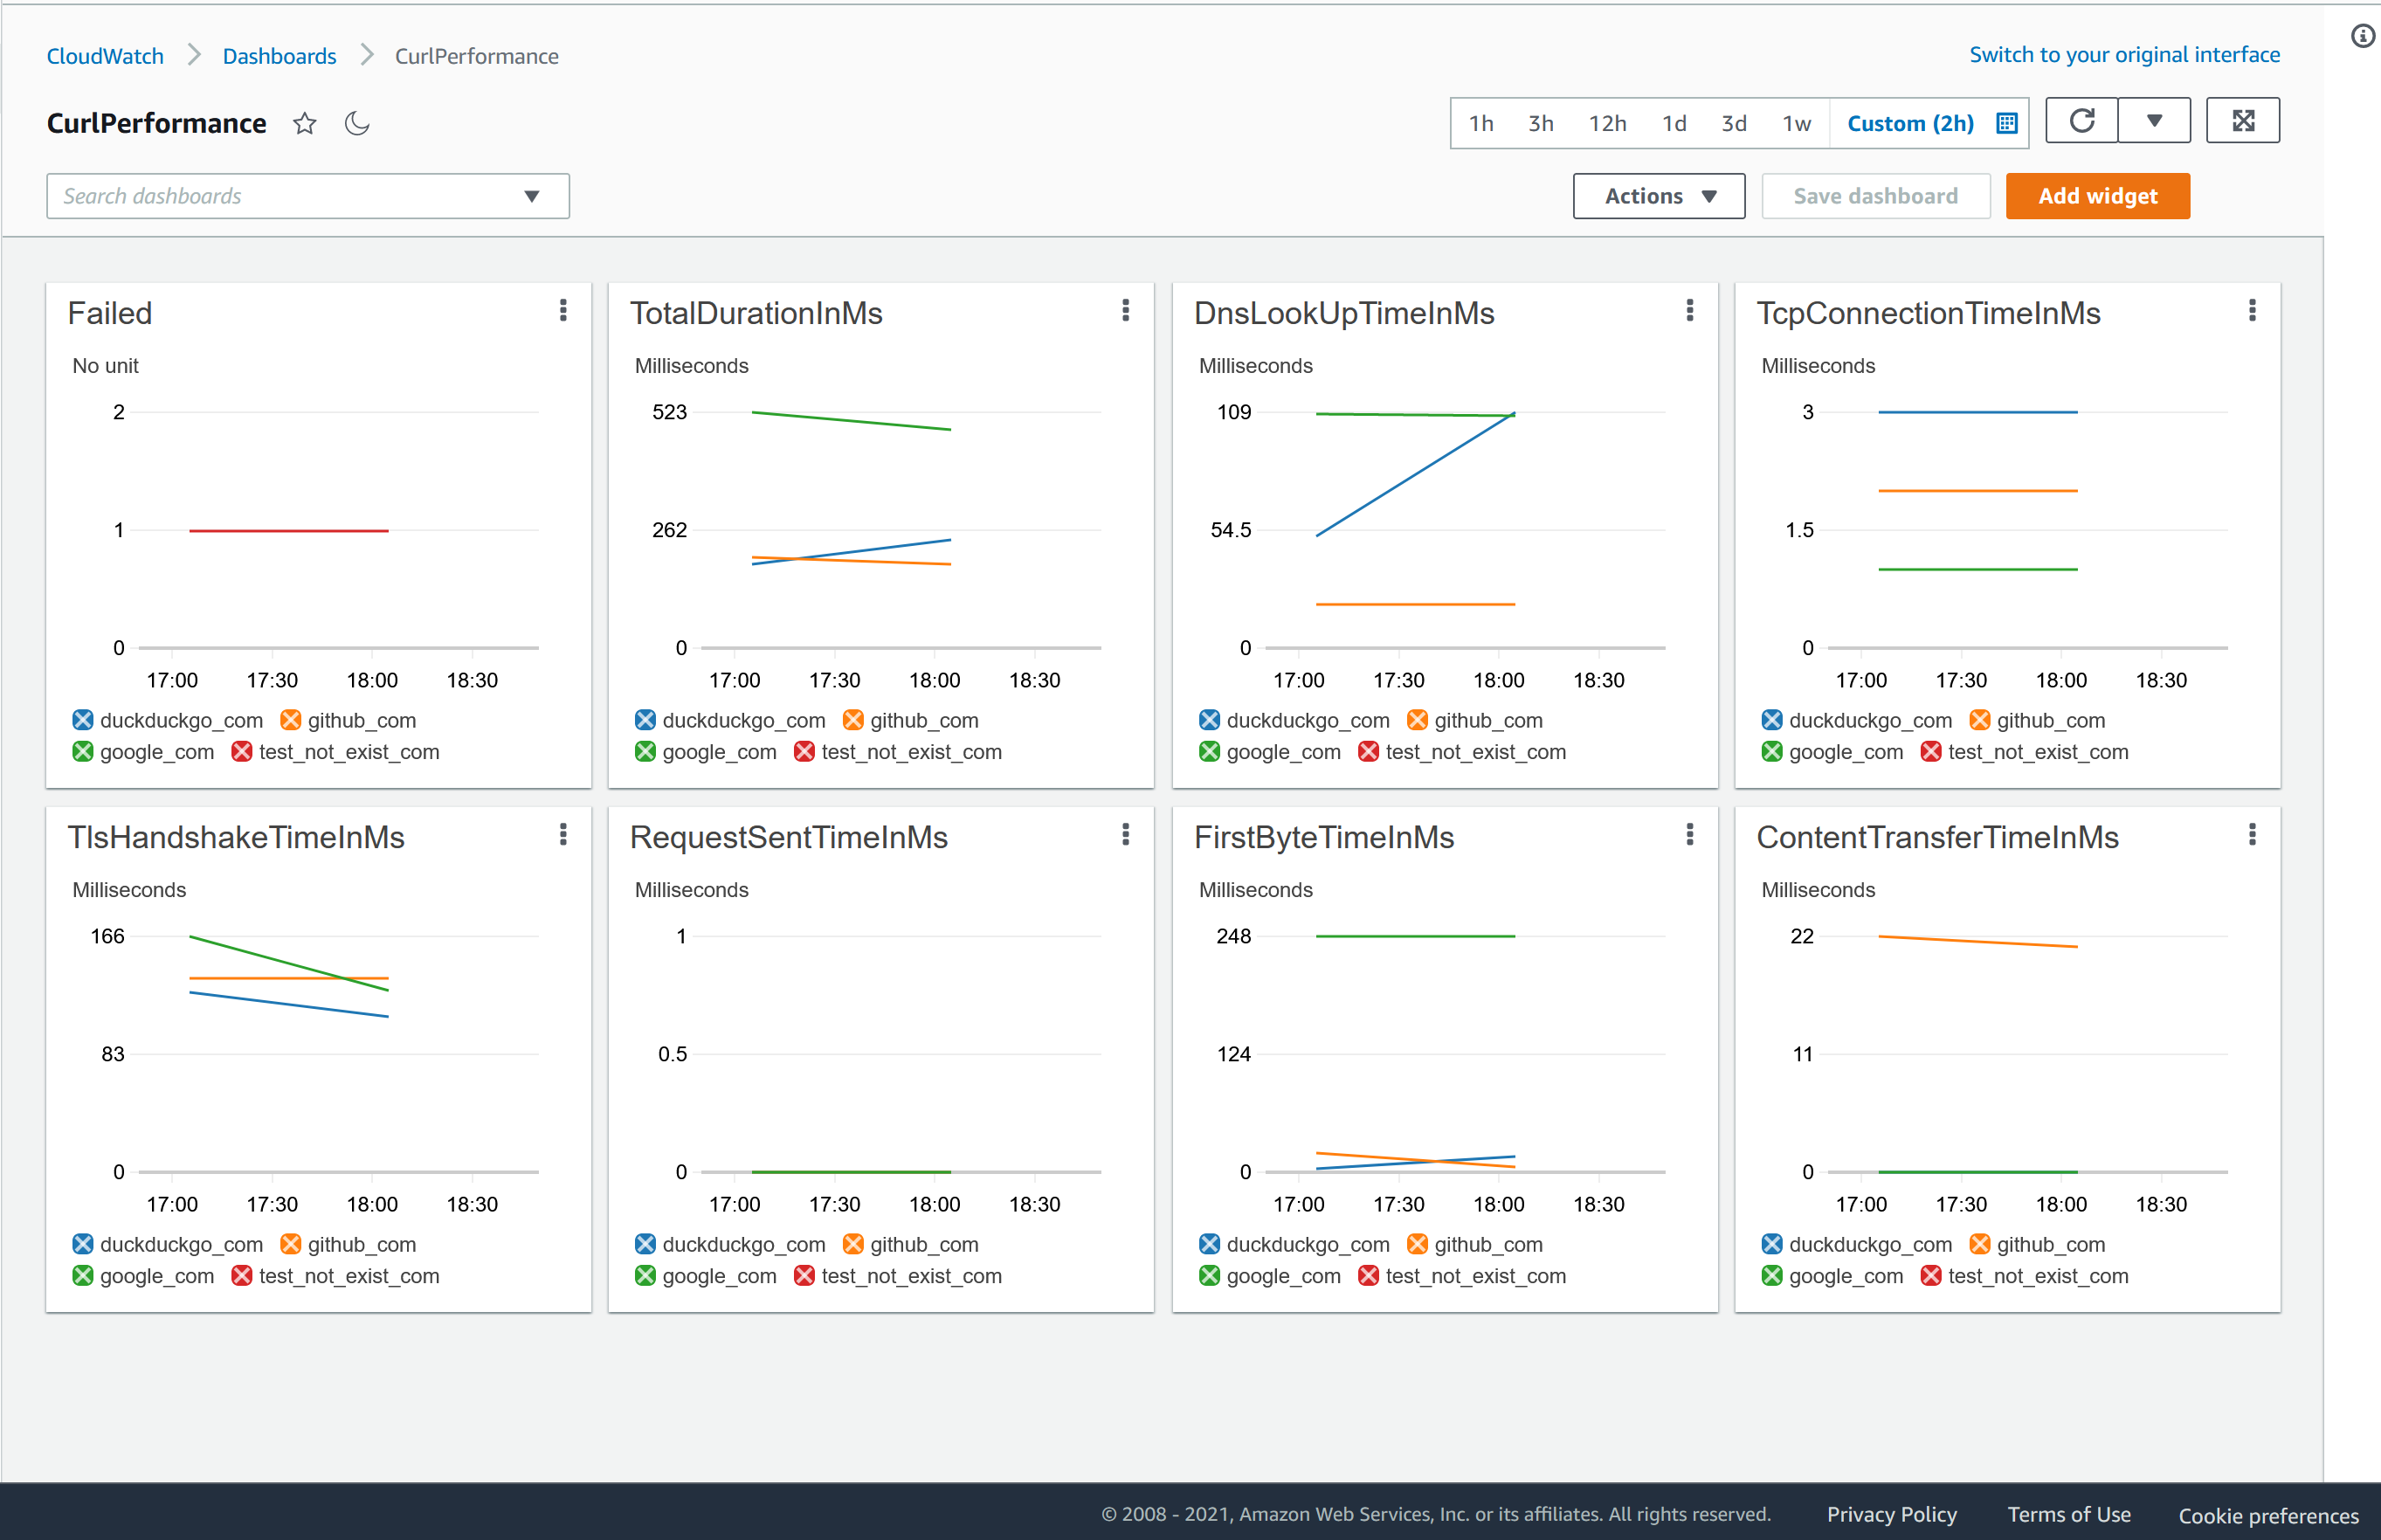Select the 12h time range
The width and height of the screenshot is (2381, 1540).
(1607, 124)
